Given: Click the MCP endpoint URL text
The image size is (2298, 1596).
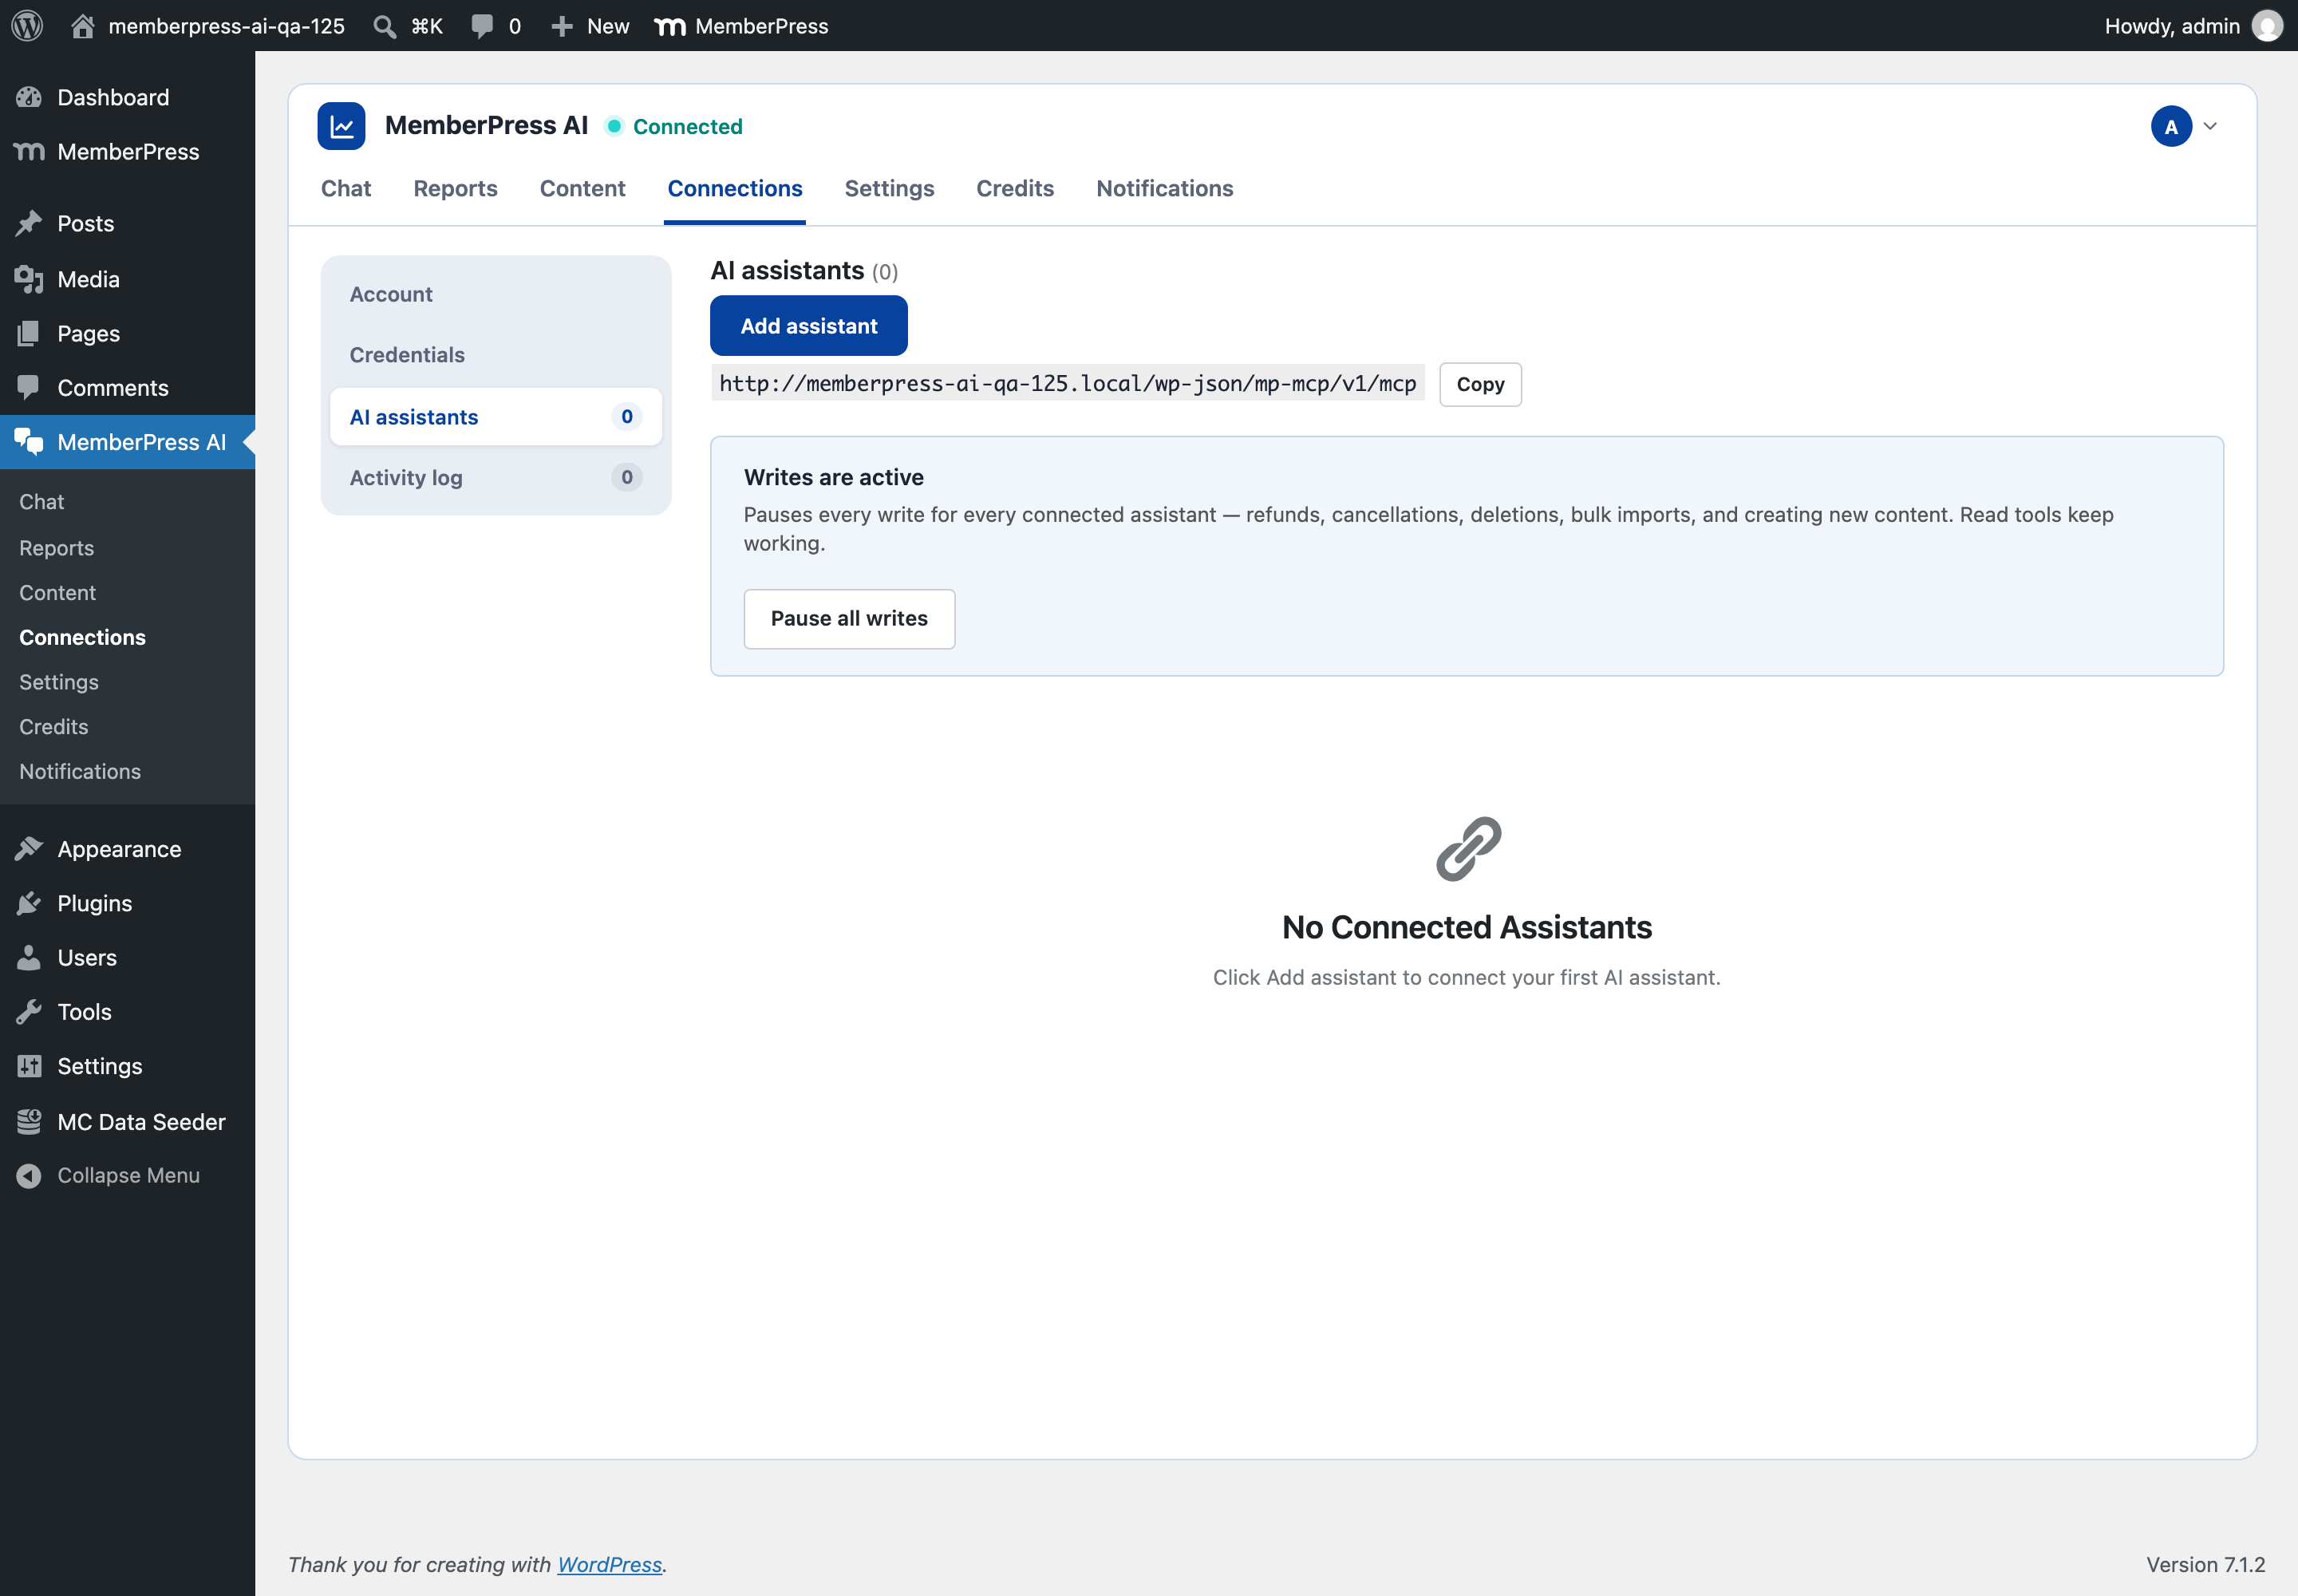Looking at the screenshot, I should (x=1067, y=384).
